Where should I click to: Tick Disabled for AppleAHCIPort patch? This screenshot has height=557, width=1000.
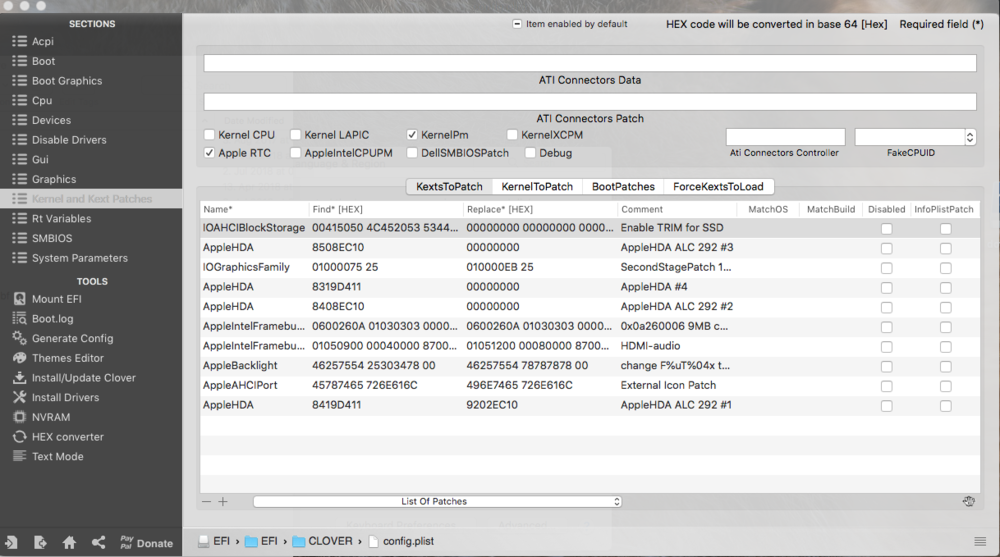coord(886,386)
